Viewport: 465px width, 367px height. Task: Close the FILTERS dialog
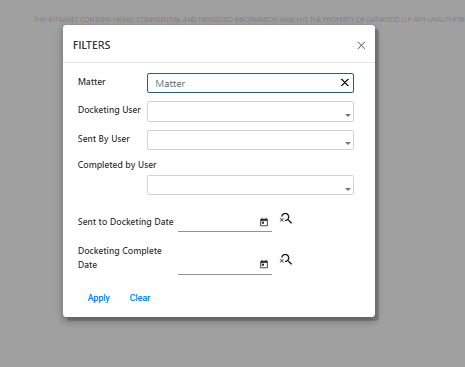pyautogui.click(x=361, y=45)
